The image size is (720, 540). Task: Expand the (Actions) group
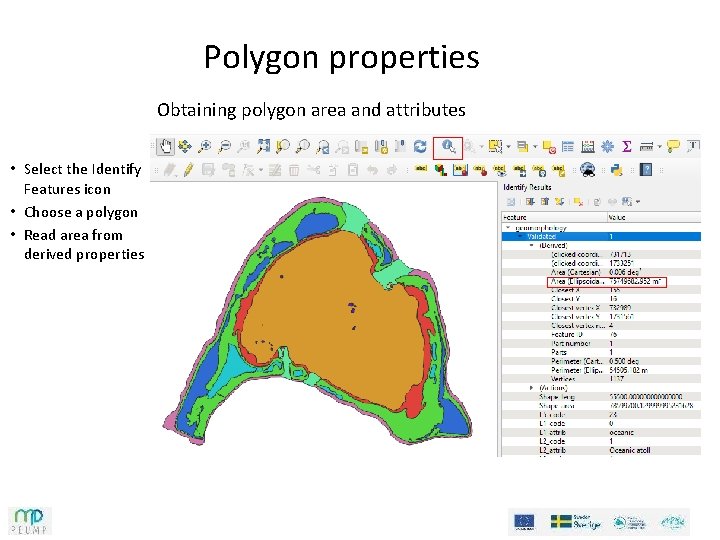532,388
